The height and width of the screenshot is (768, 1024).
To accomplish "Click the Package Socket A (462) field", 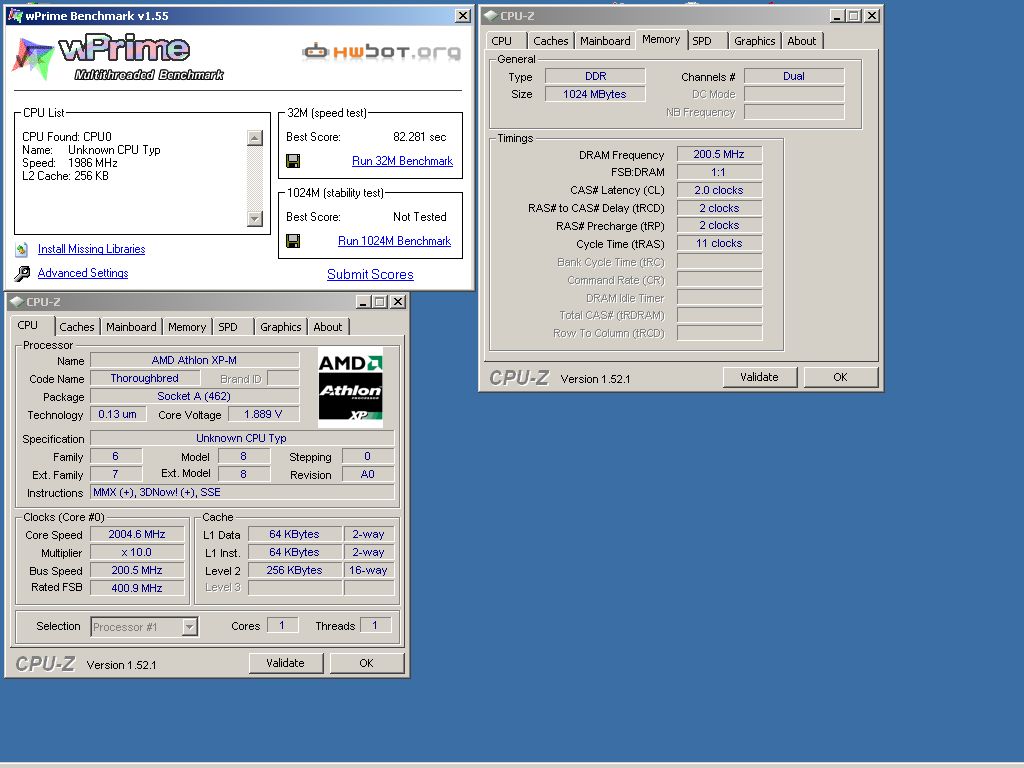I will coord(195,396).
